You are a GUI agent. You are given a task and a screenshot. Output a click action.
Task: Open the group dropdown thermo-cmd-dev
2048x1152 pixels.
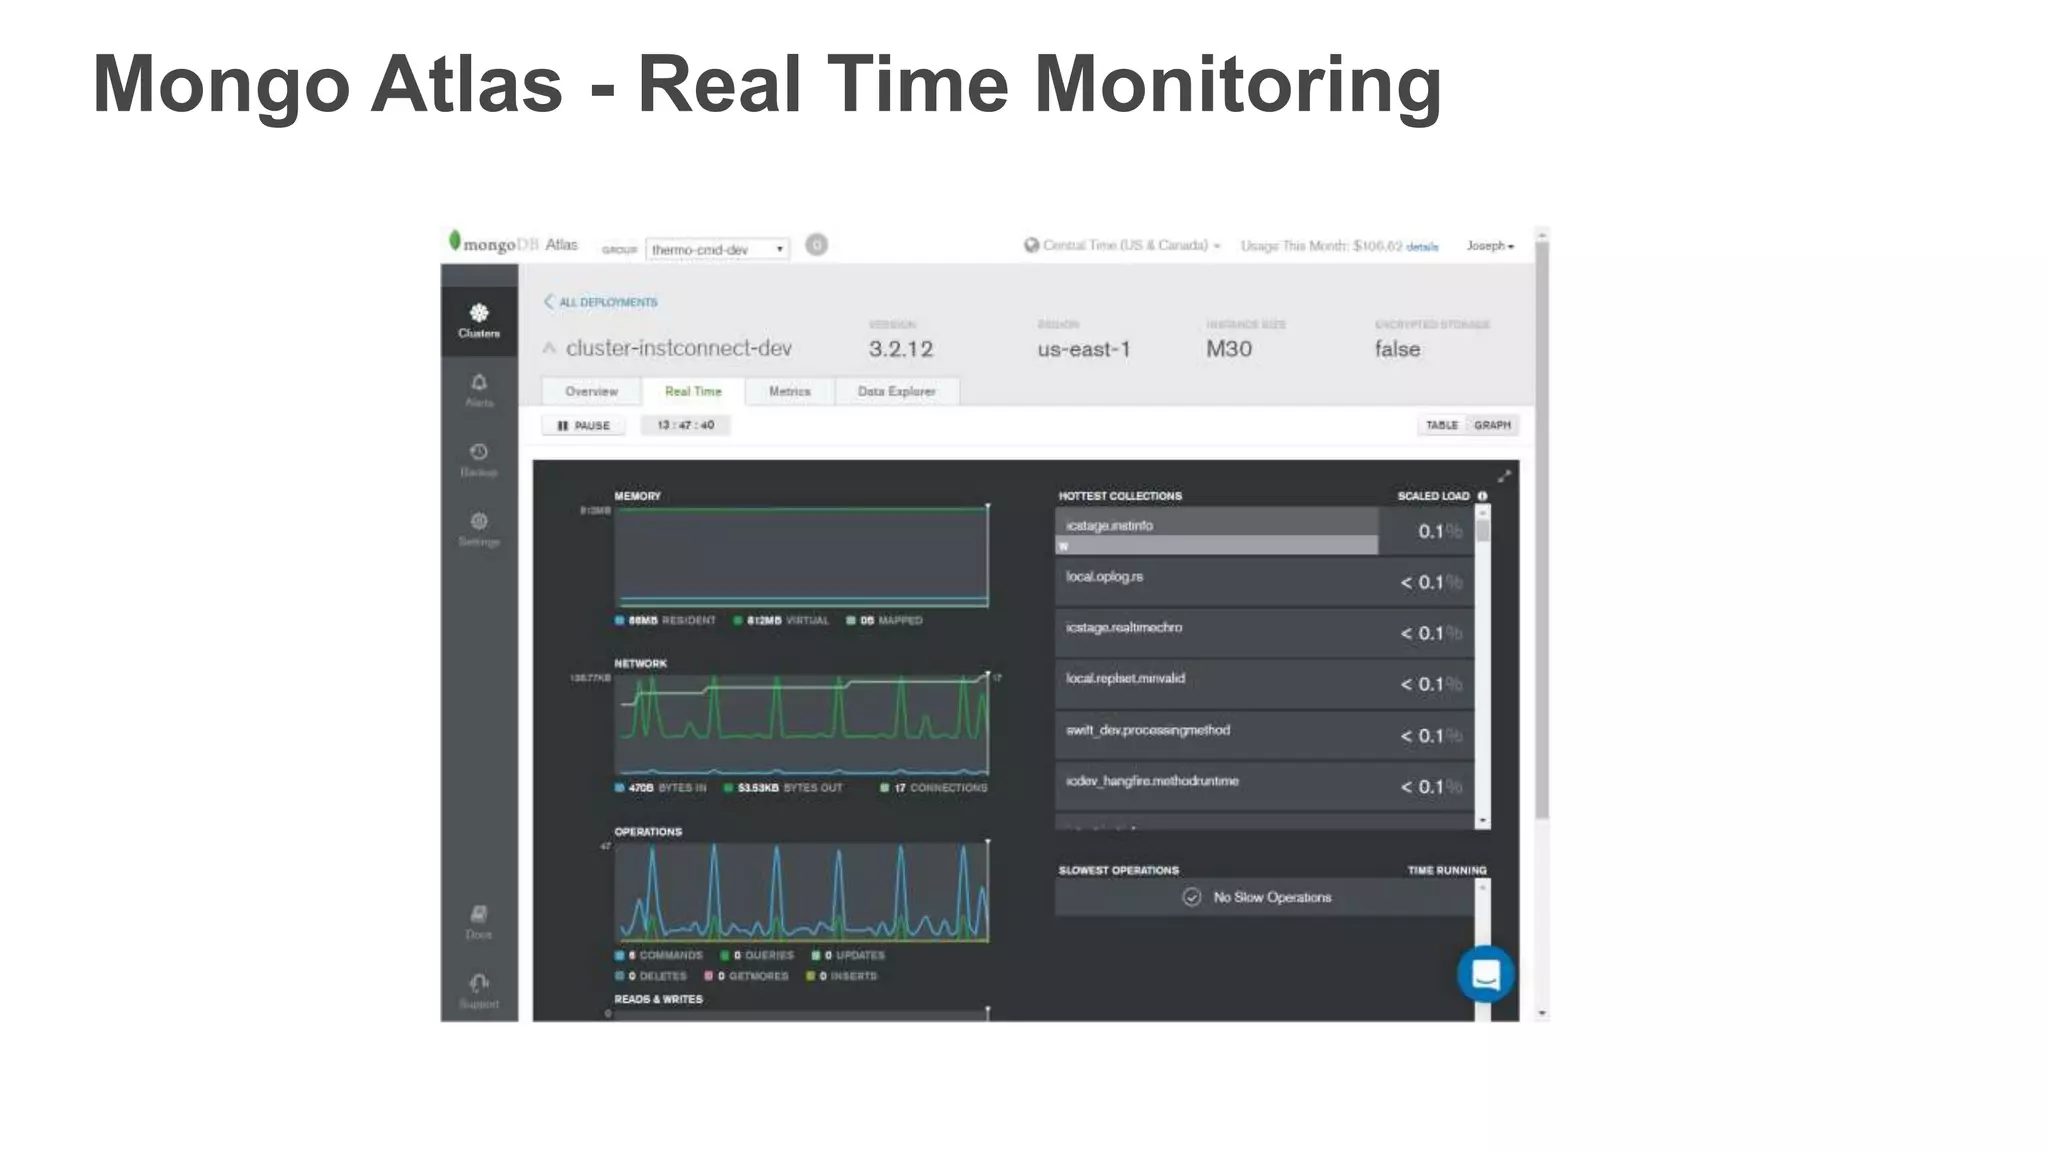(717, 249)
